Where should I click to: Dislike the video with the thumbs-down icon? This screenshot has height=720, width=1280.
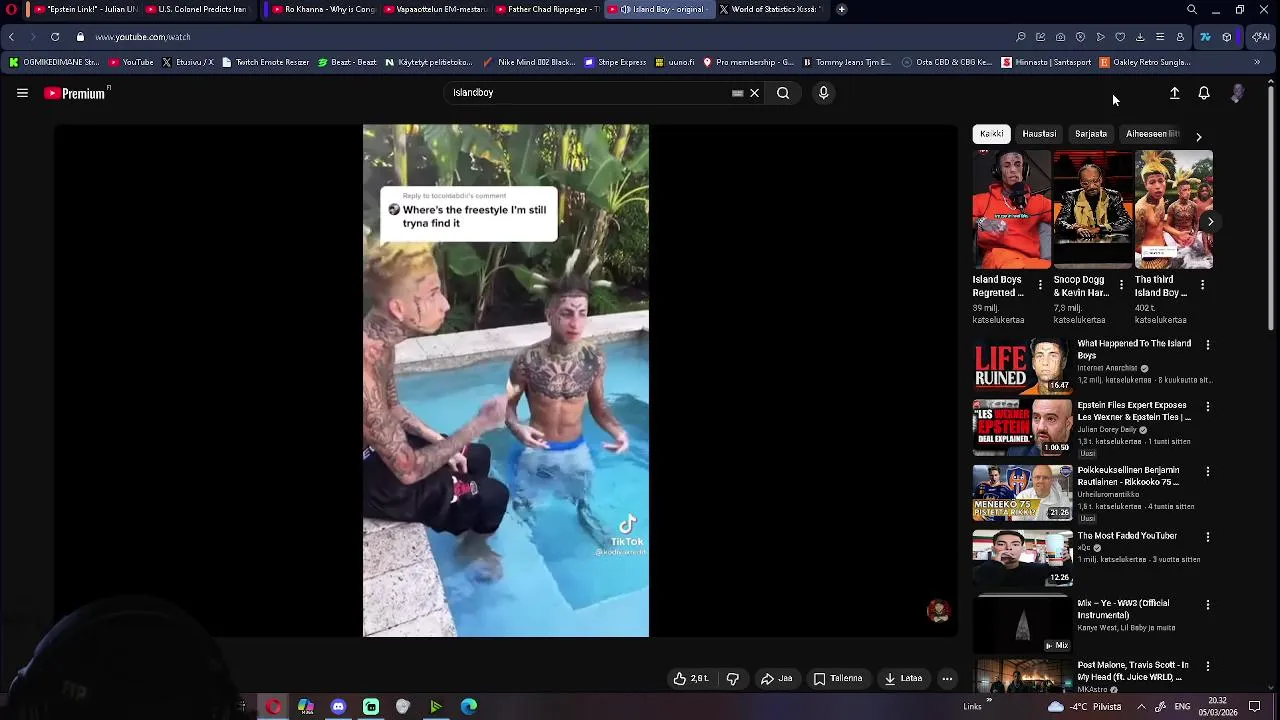pyautogui.click(x=733, y=678)
